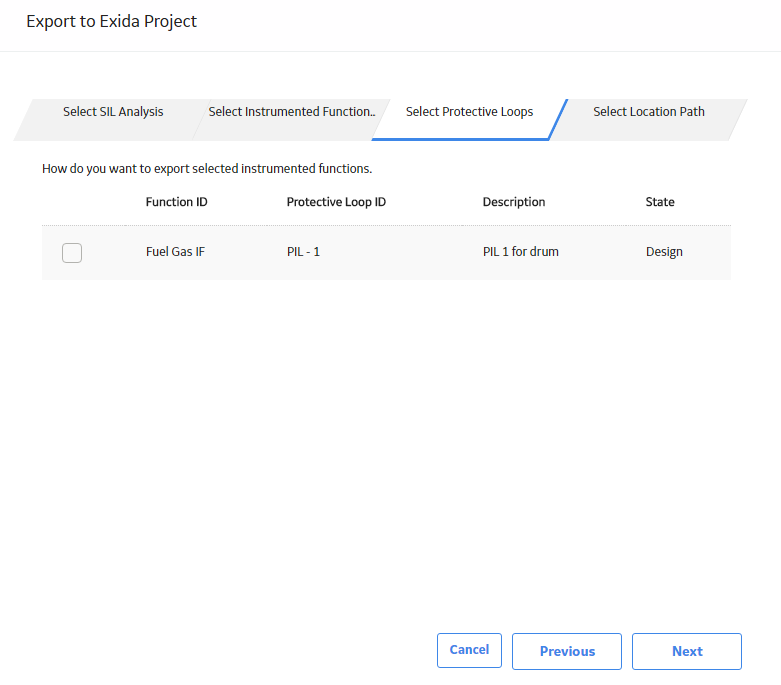The image size is (781, 685).
Task: Select the 'Fuel Gas IF' cell
Action: [x=175, y=252]
